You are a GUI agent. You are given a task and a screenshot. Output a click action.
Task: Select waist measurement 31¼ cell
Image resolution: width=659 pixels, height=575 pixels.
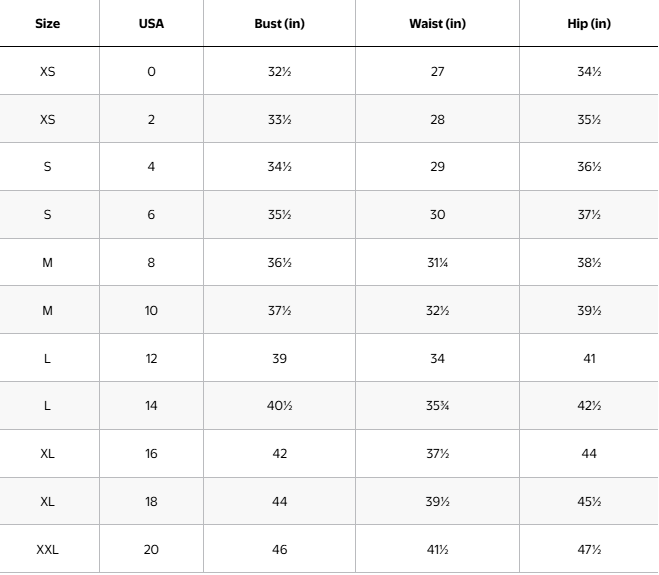click(x=437, y=263)
